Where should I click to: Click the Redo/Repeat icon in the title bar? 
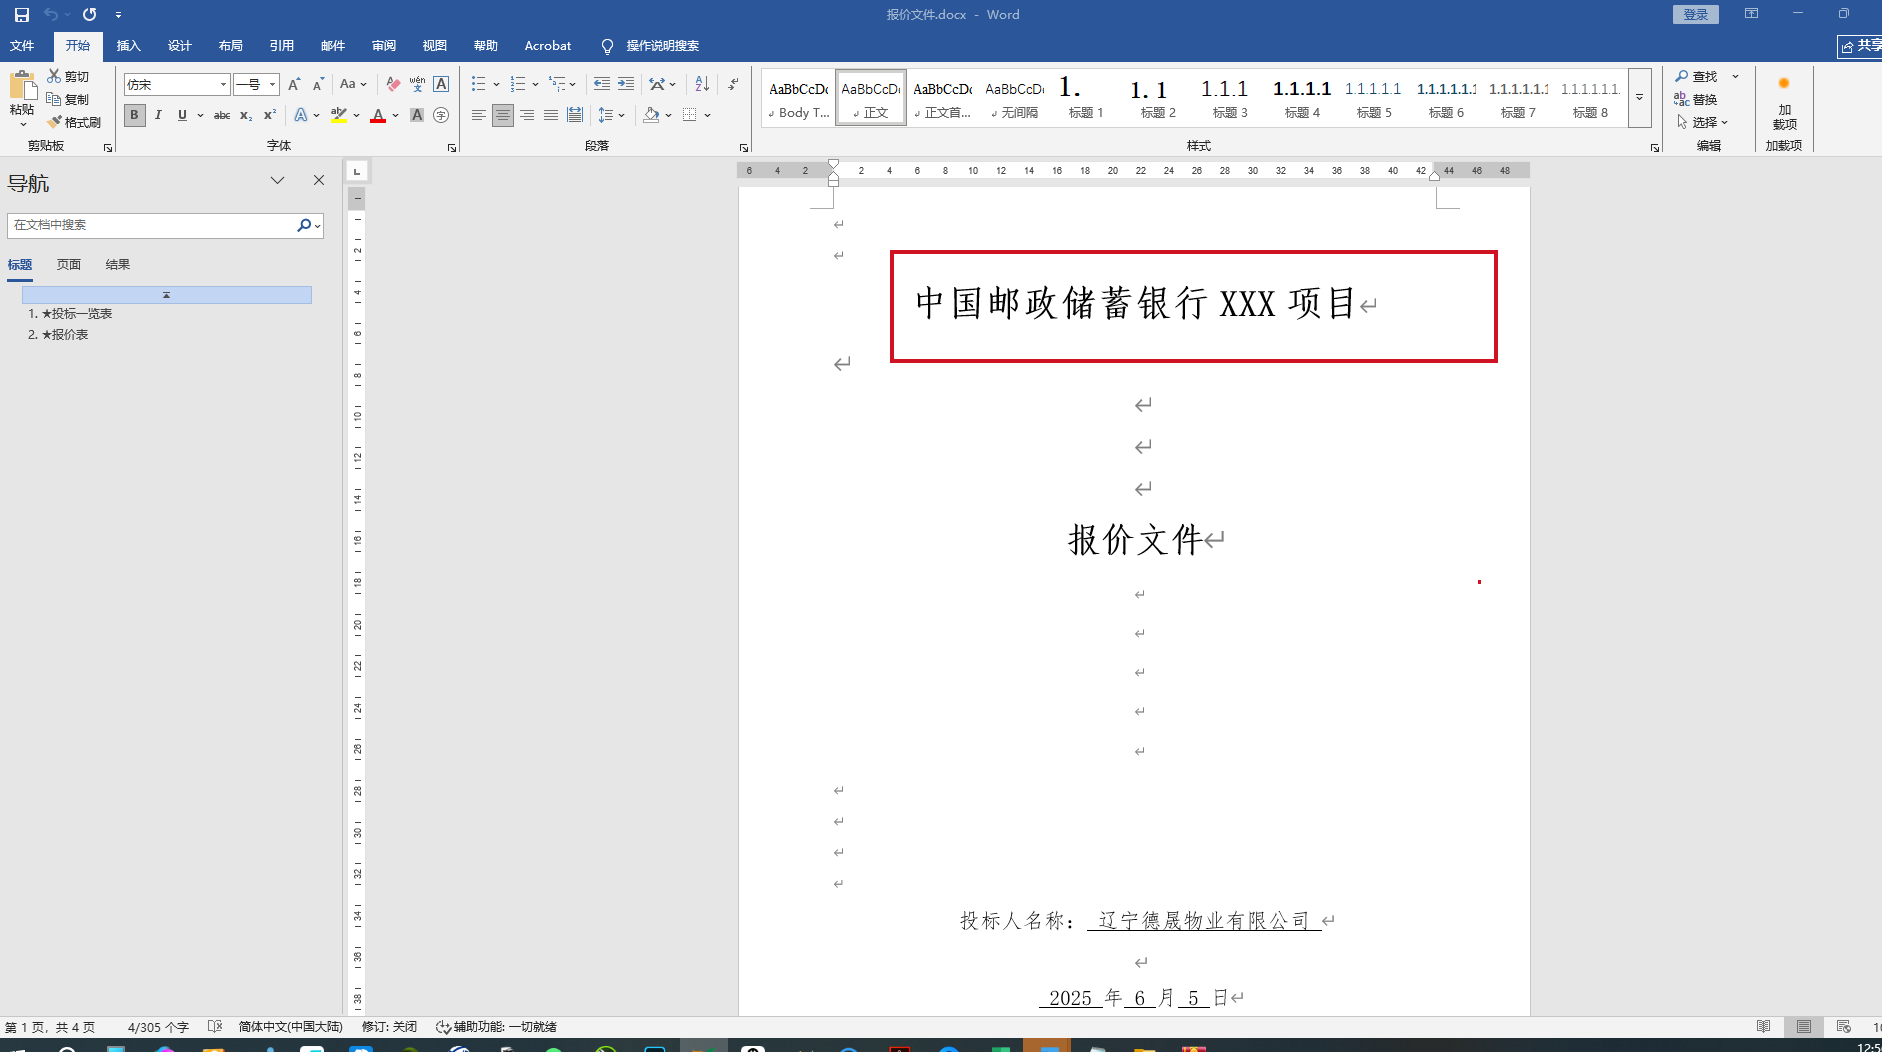[89, 15]
